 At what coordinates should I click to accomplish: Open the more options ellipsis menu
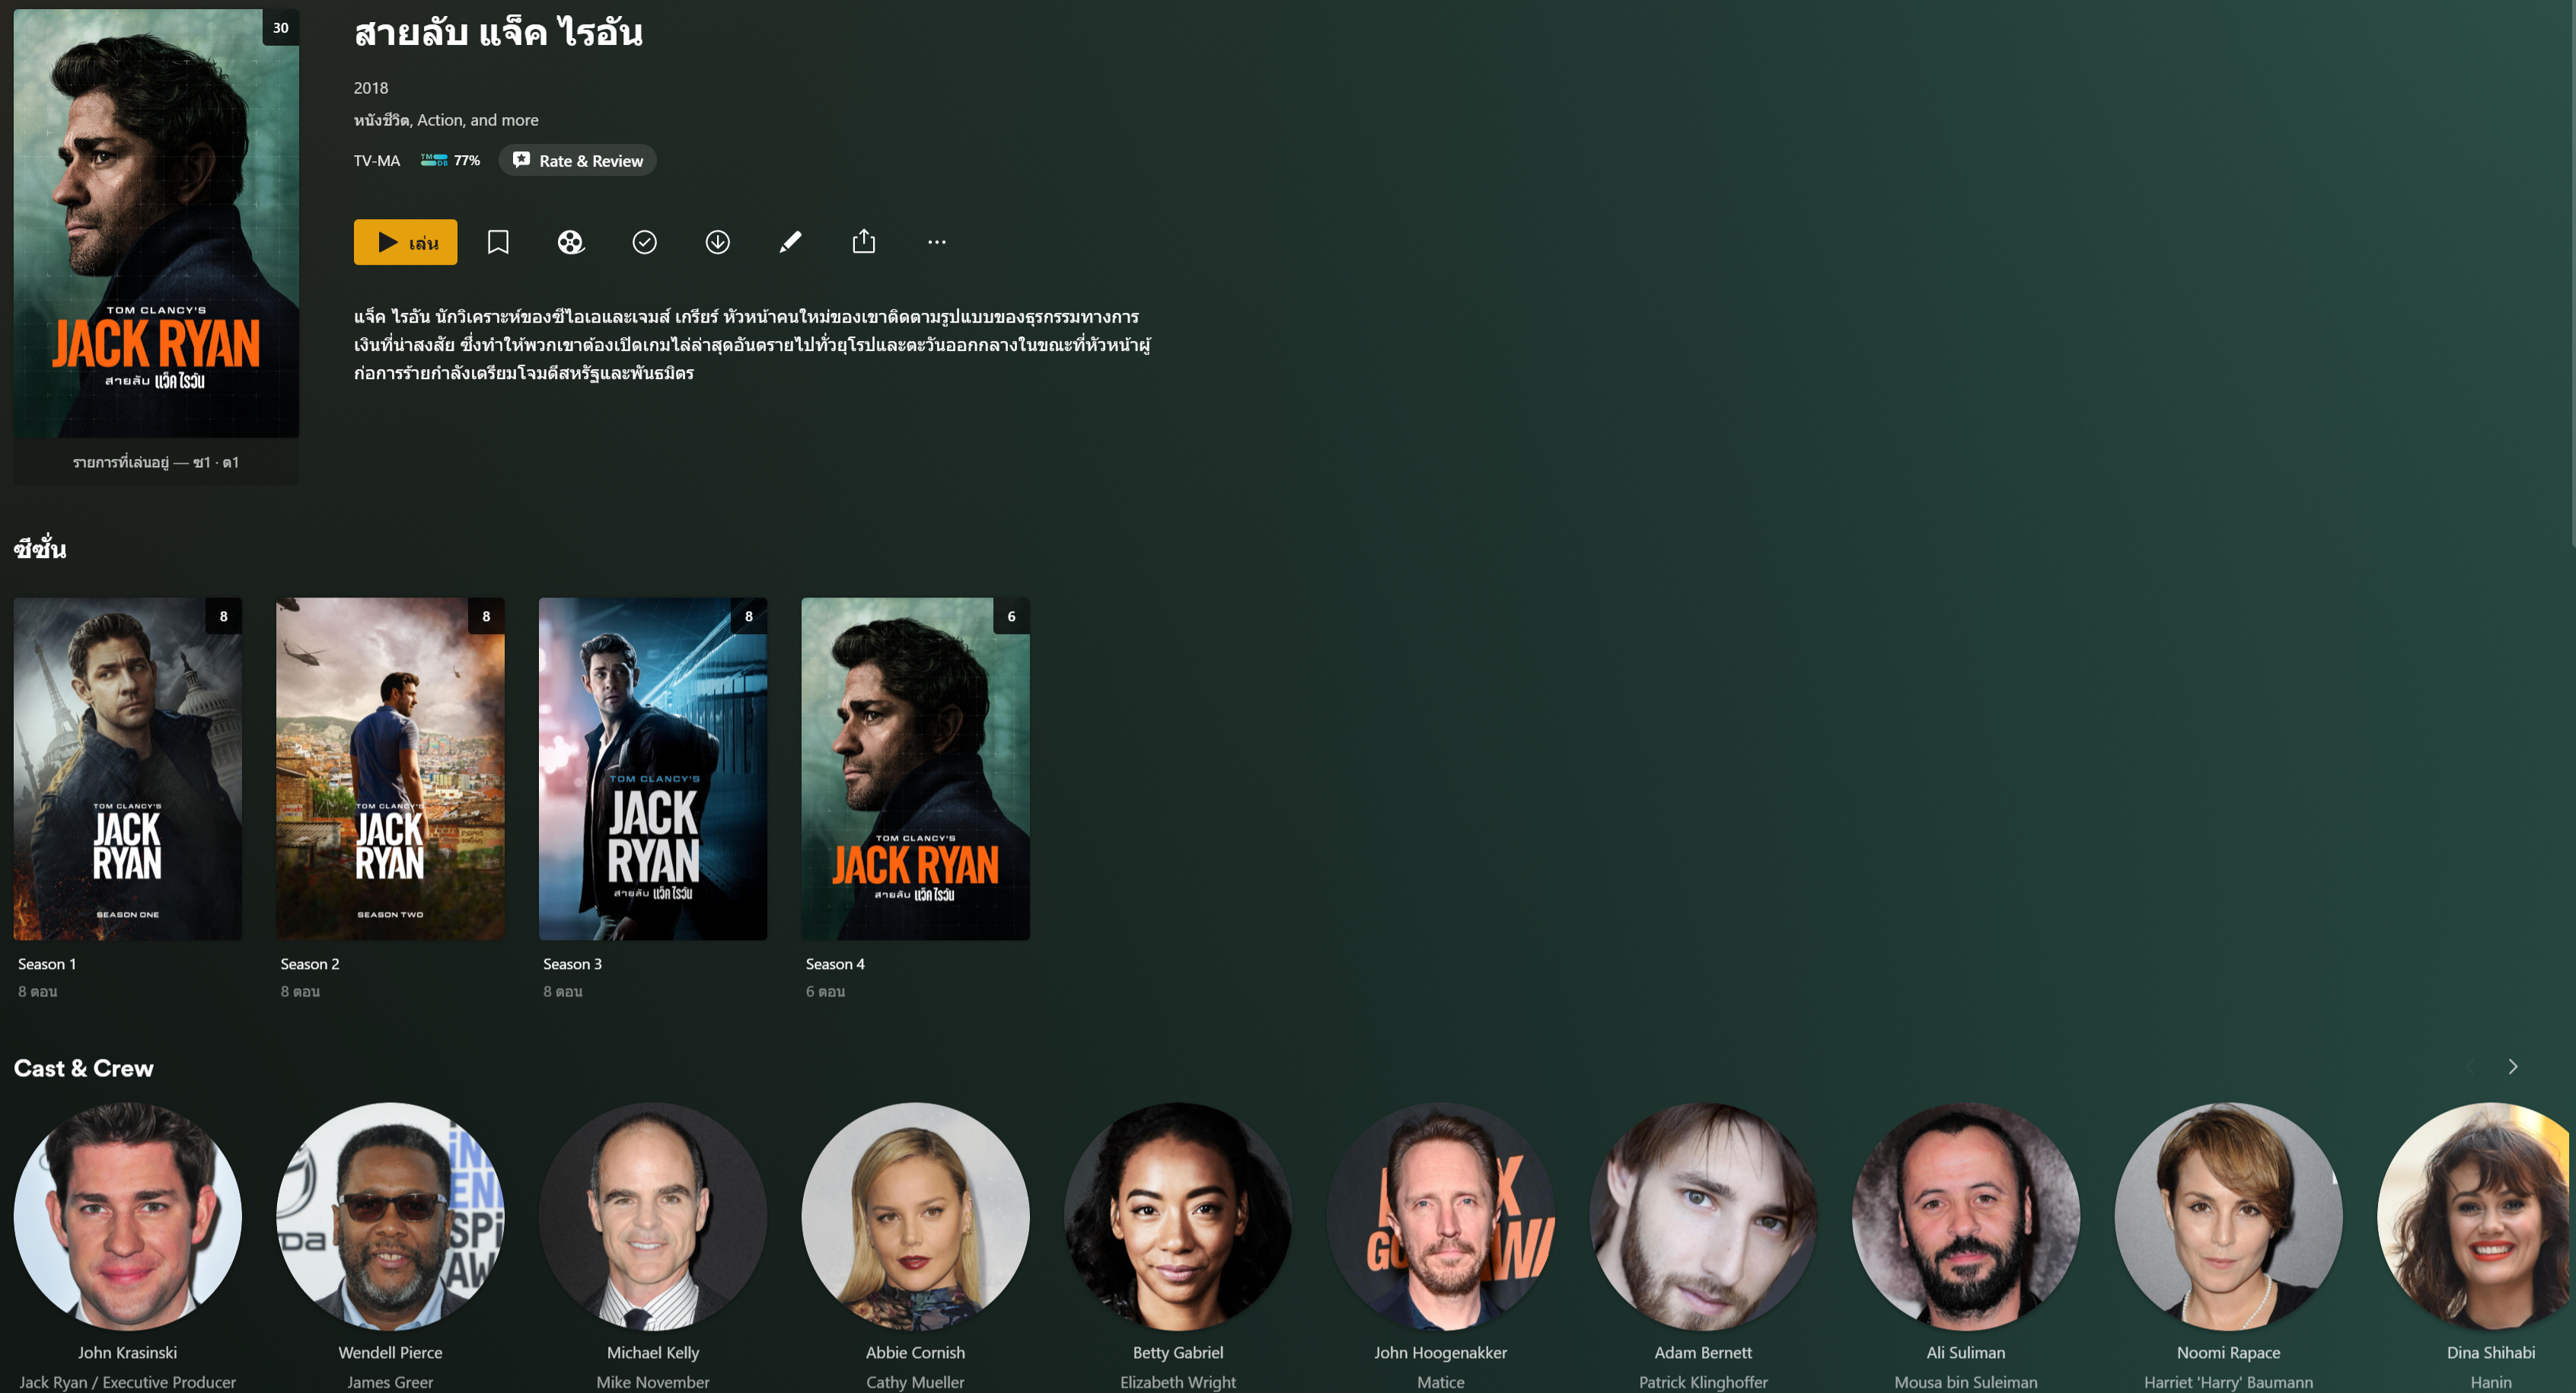[x=936, y=242]
